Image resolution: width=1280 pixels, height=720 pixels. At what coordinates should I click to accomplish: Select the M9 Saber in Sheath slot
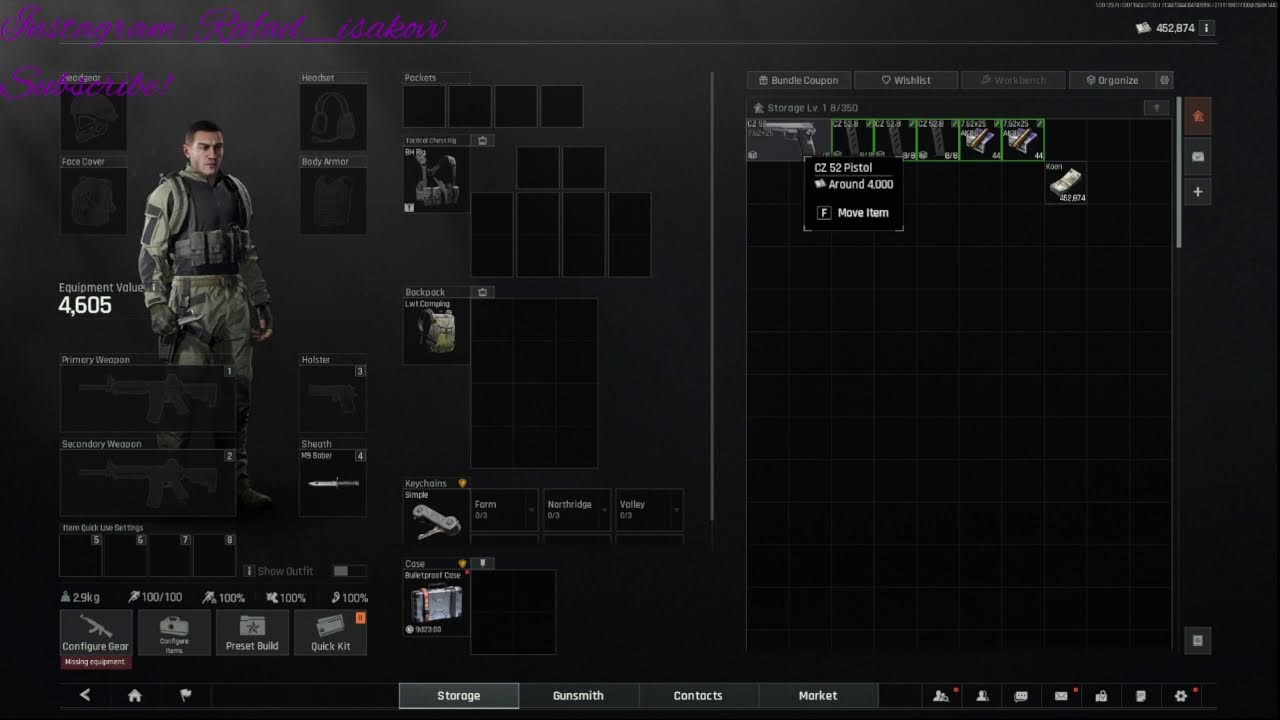333,483
